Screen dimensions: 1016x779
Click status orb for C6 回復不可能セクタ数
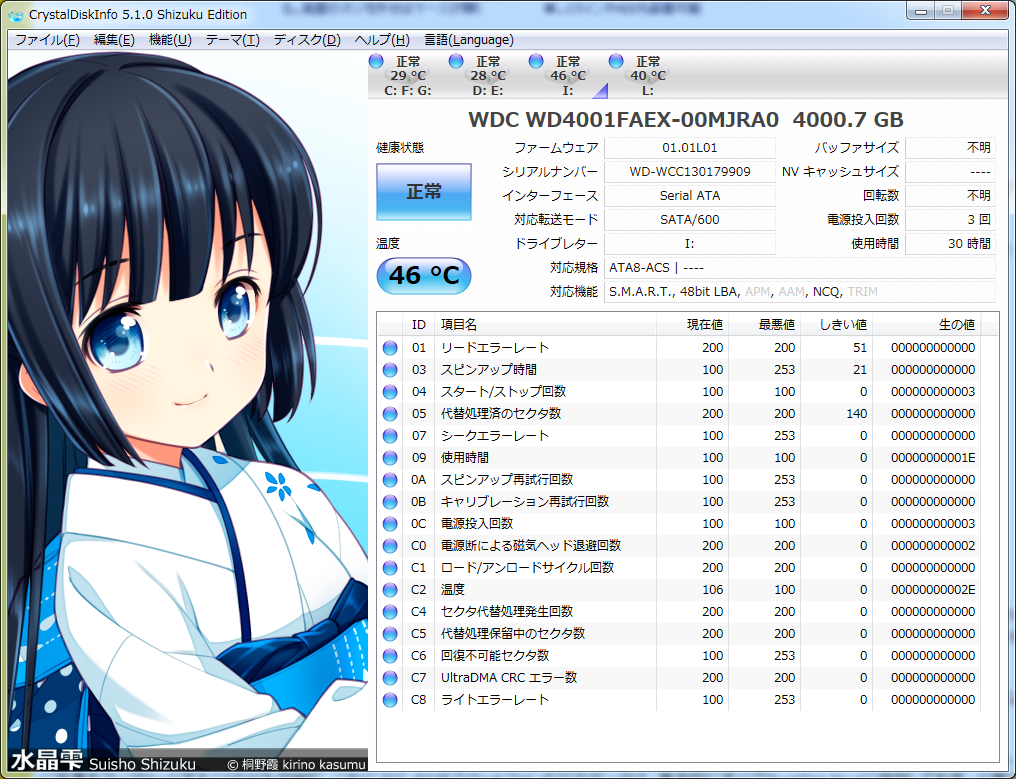tap(390, 656)
